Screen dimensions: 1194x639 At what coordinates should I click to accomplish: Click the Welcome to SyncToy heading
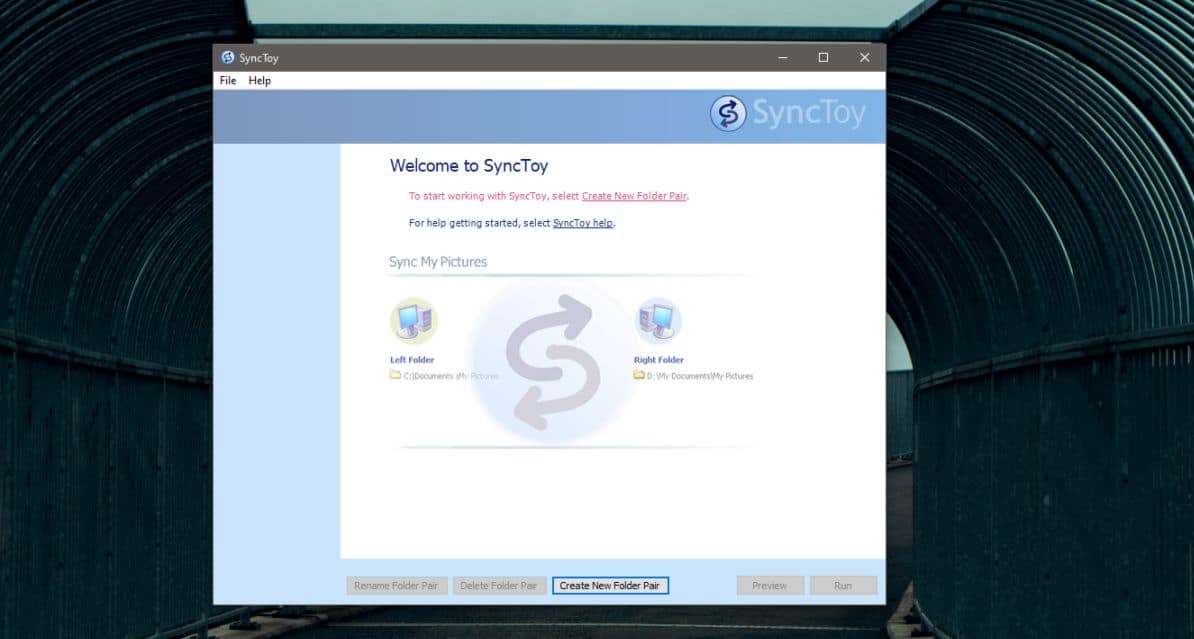469,166
